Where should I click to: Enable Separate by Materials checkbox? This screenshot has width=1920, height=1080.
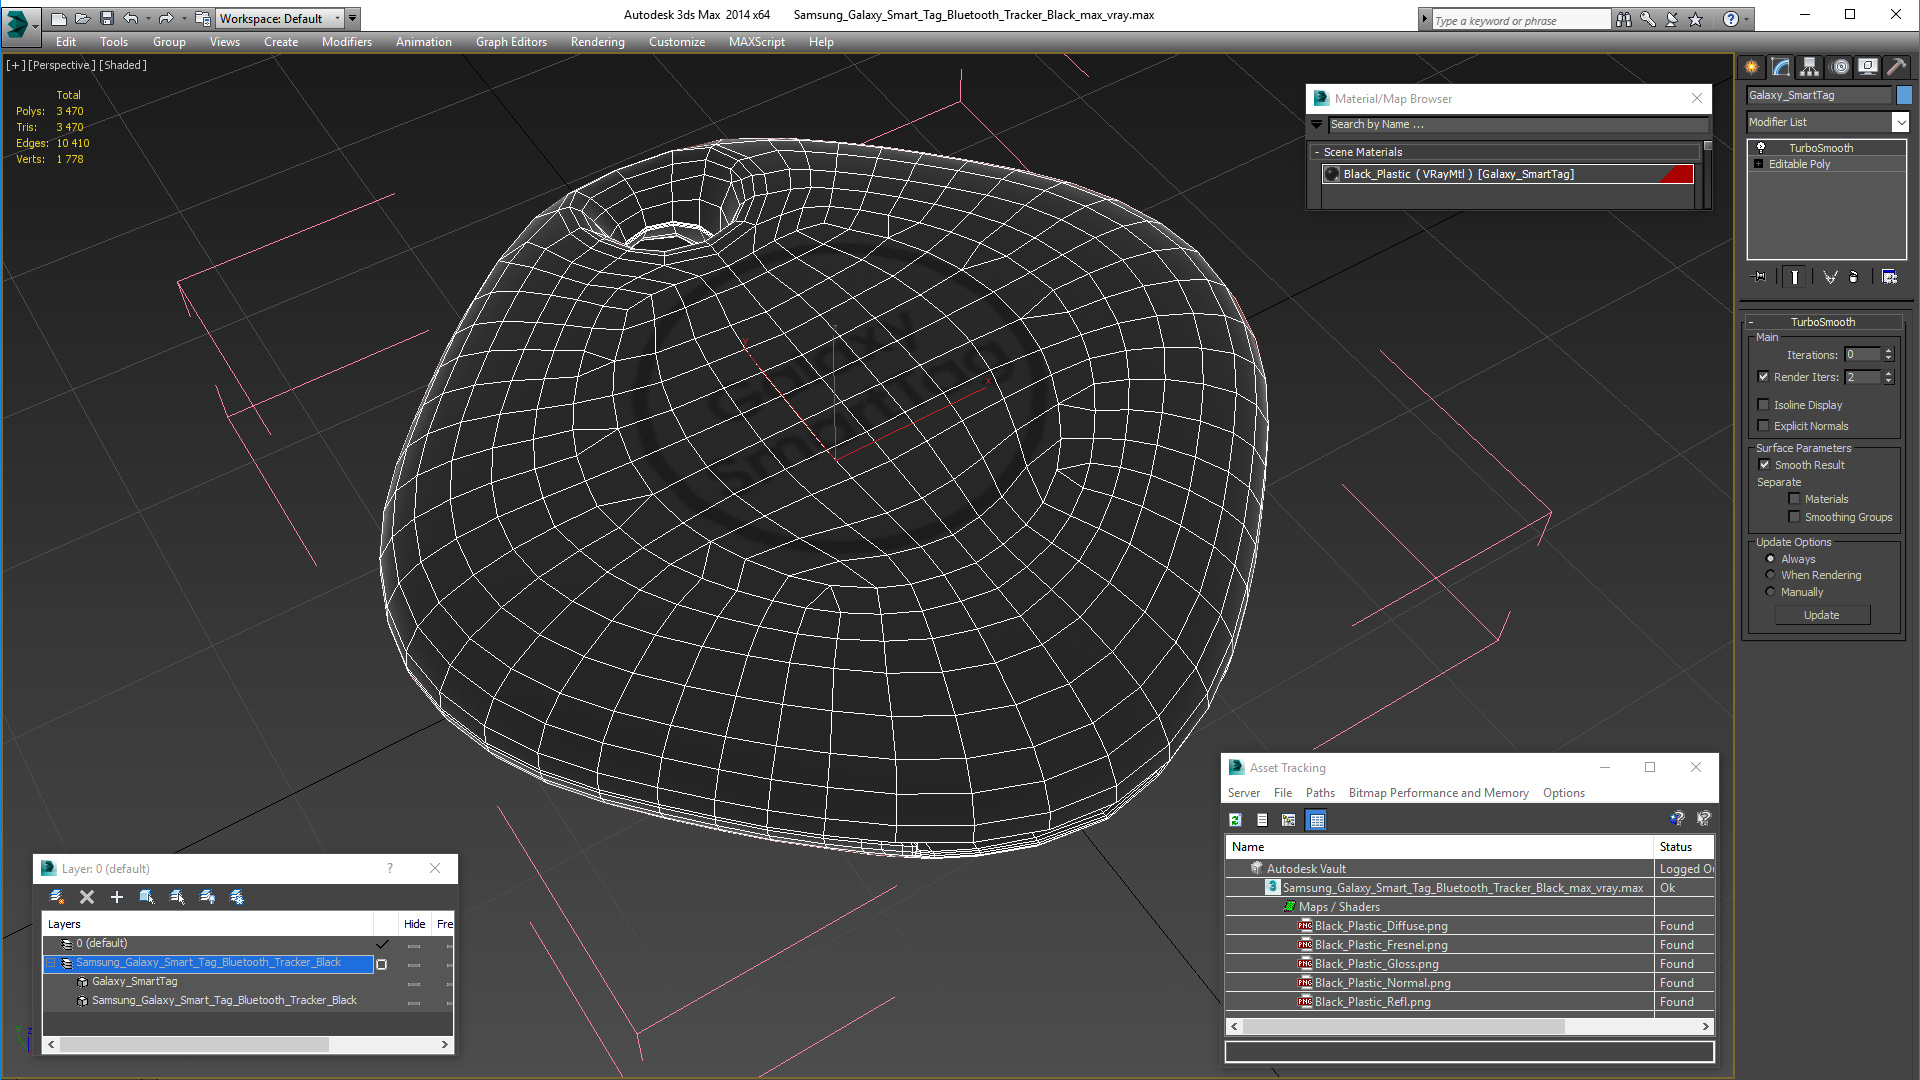(x=1795, y=499)
